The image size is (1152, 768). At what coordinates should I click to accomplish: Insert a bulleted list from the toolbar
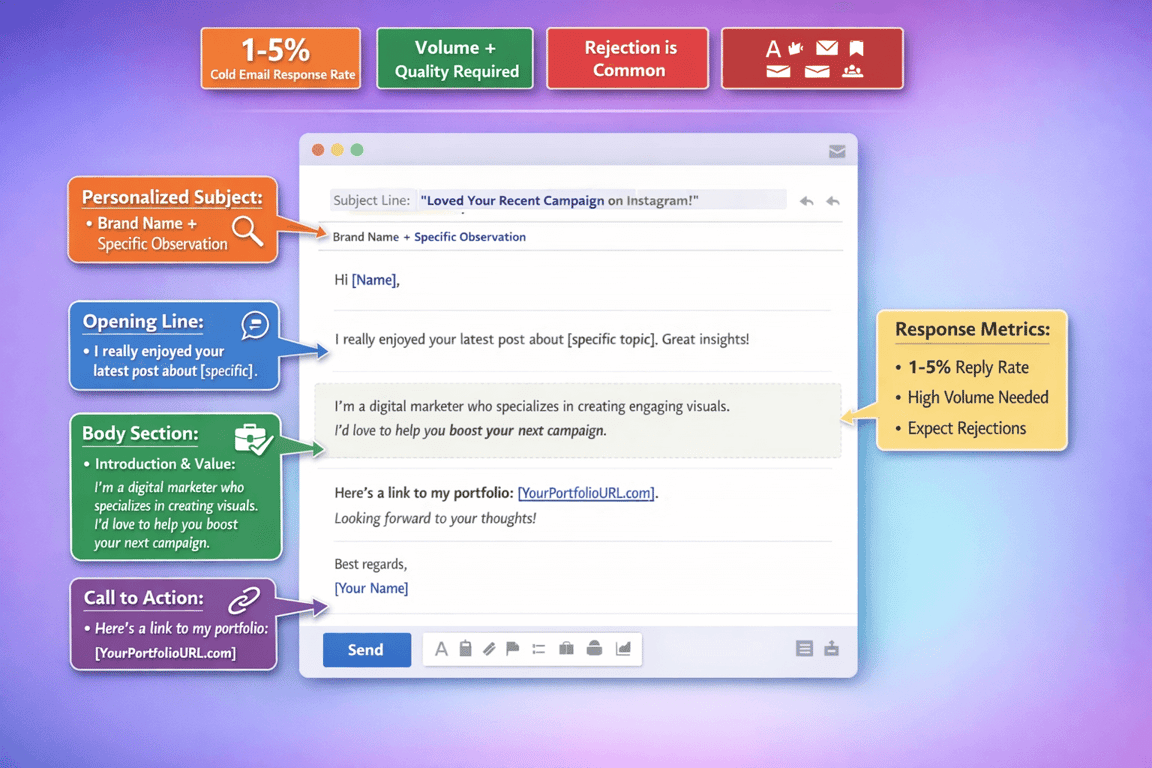point(539,649)
